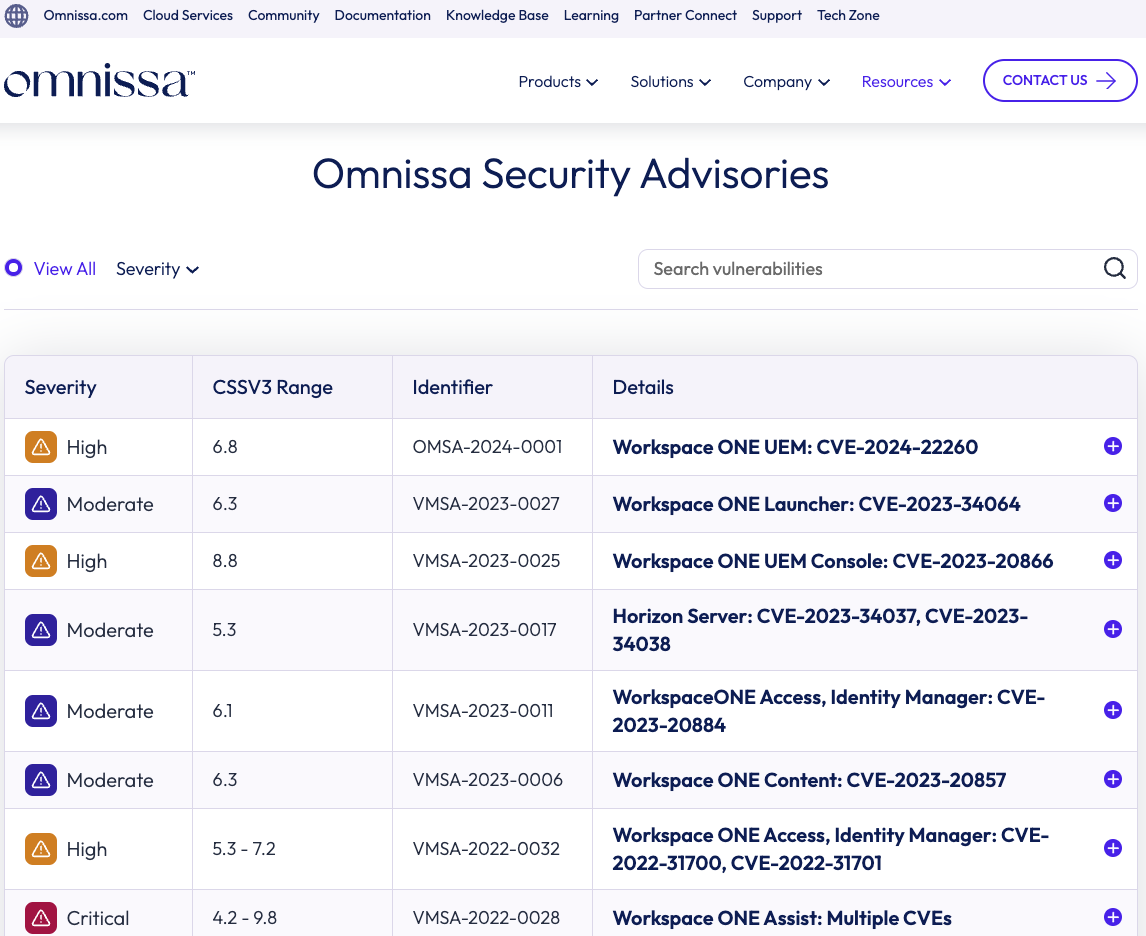Screen dimensions: 1146x936
Task: Click the Omnissa logo
Action: coord(99,82)
